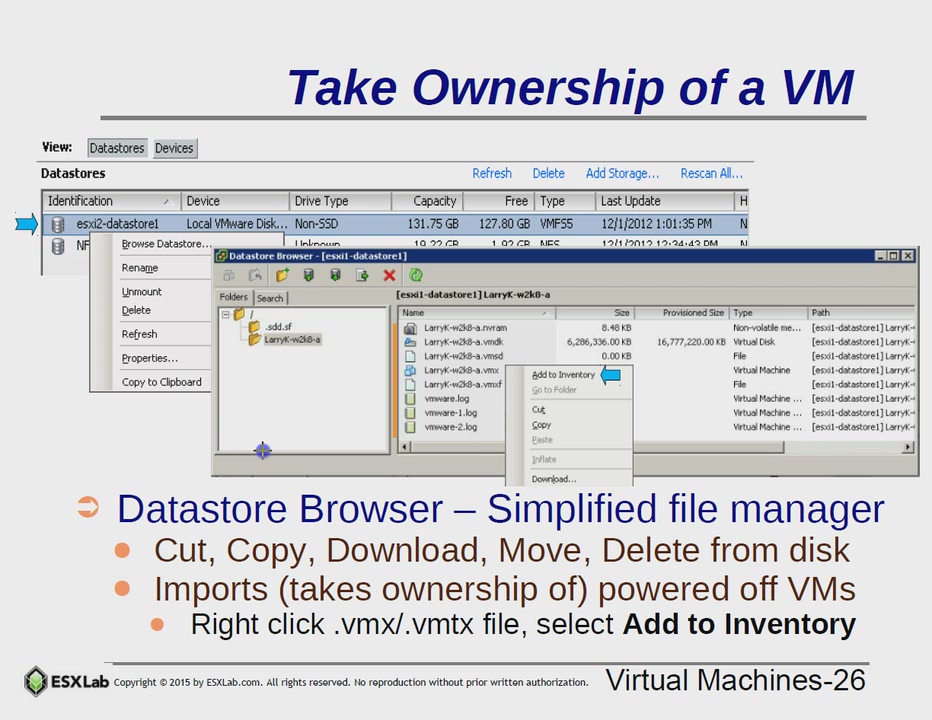Click the upload-to-datastore icon with up arrow

pyautogui.click(x=308, y=275)
